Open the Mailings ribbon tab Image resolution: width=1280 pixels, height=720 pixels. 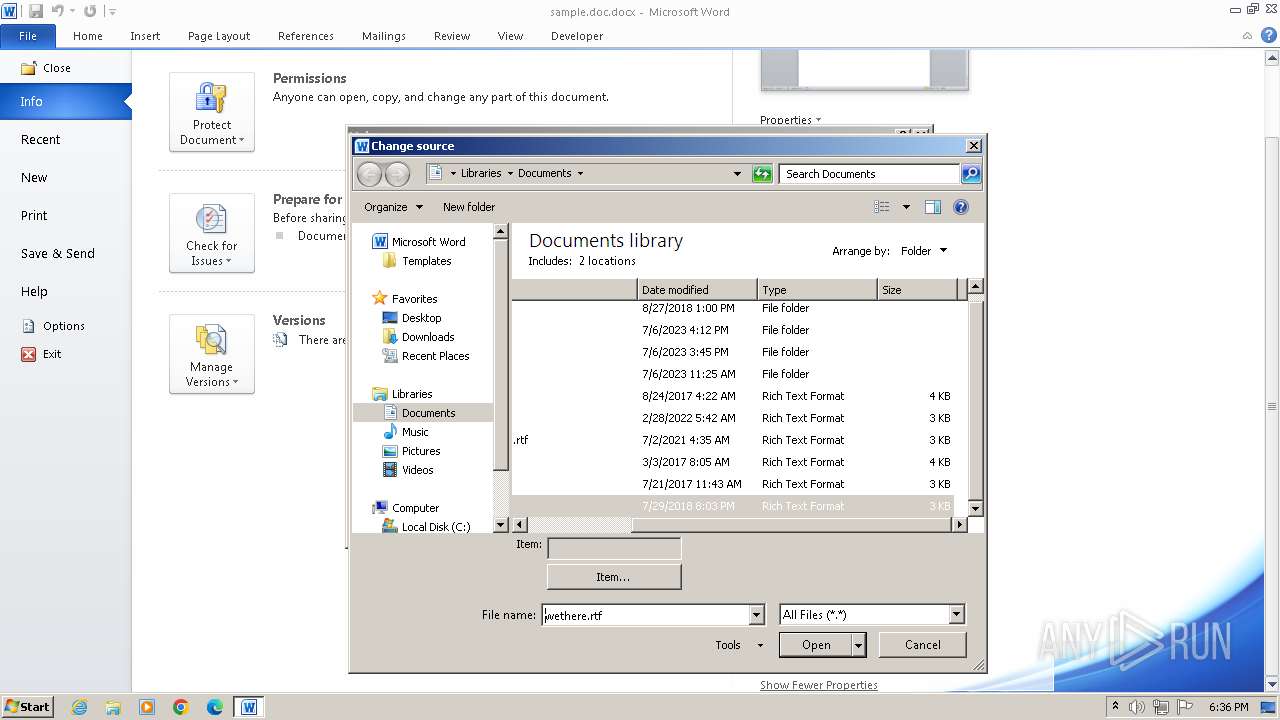[384, 36]
